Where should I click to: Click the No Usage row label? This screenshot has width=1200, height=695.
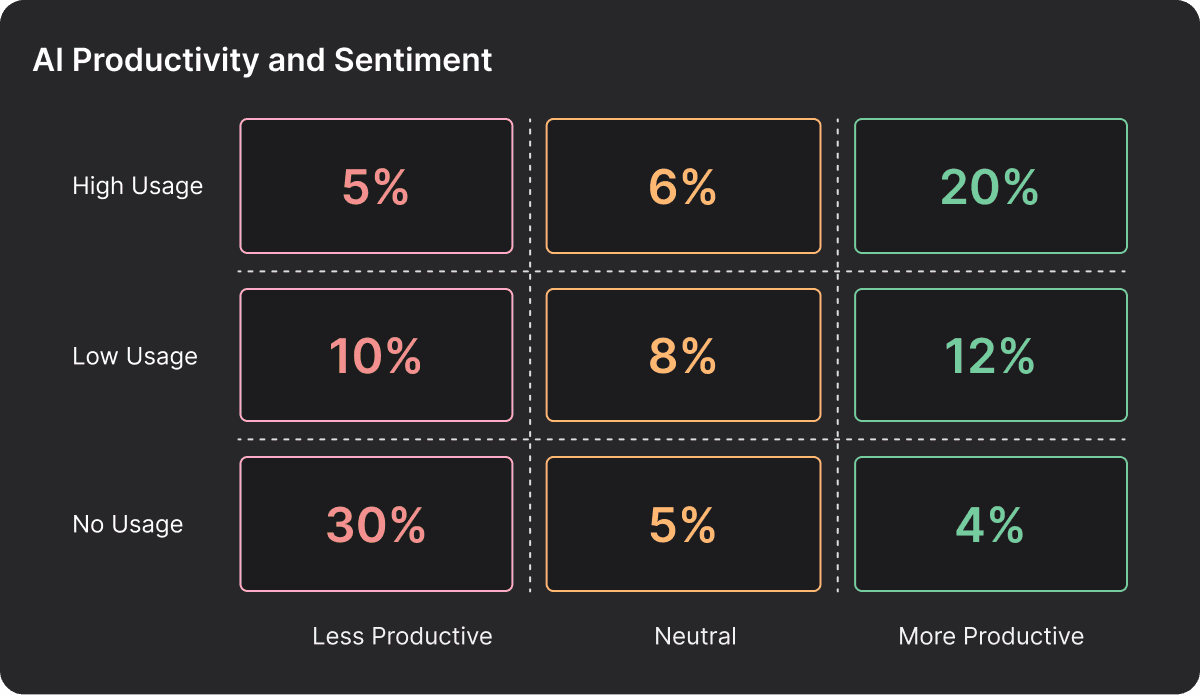point(128,524)
